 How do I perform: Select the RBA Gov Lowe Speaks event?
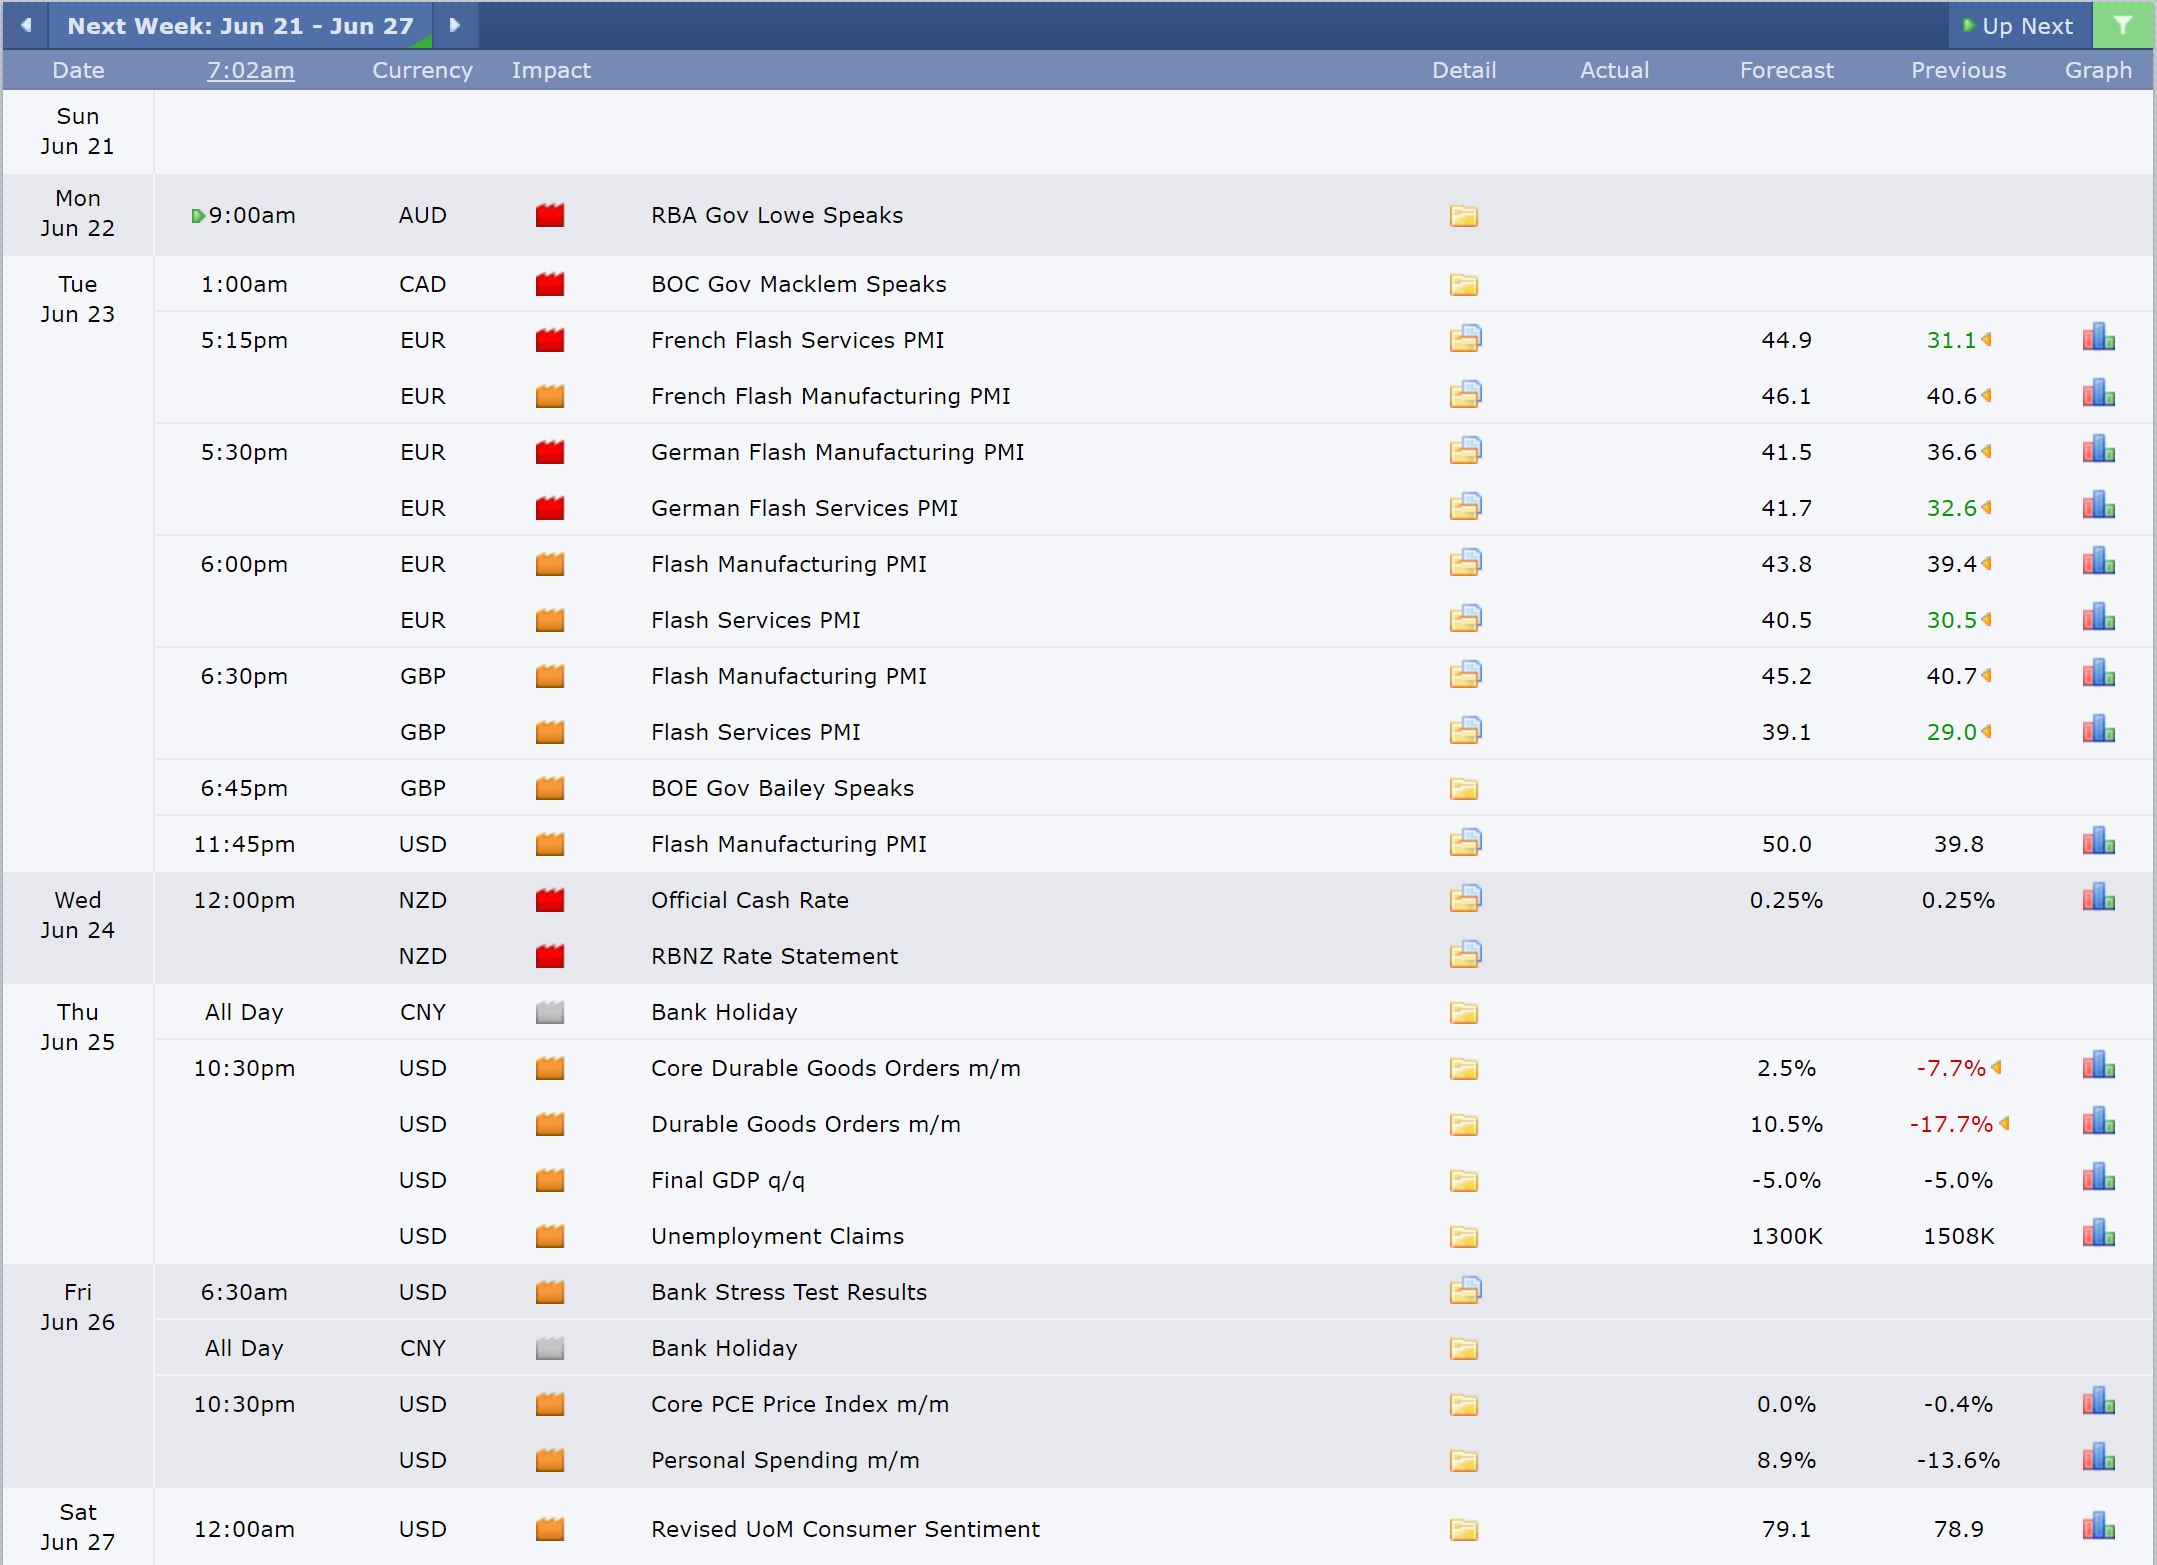(777, 215)
